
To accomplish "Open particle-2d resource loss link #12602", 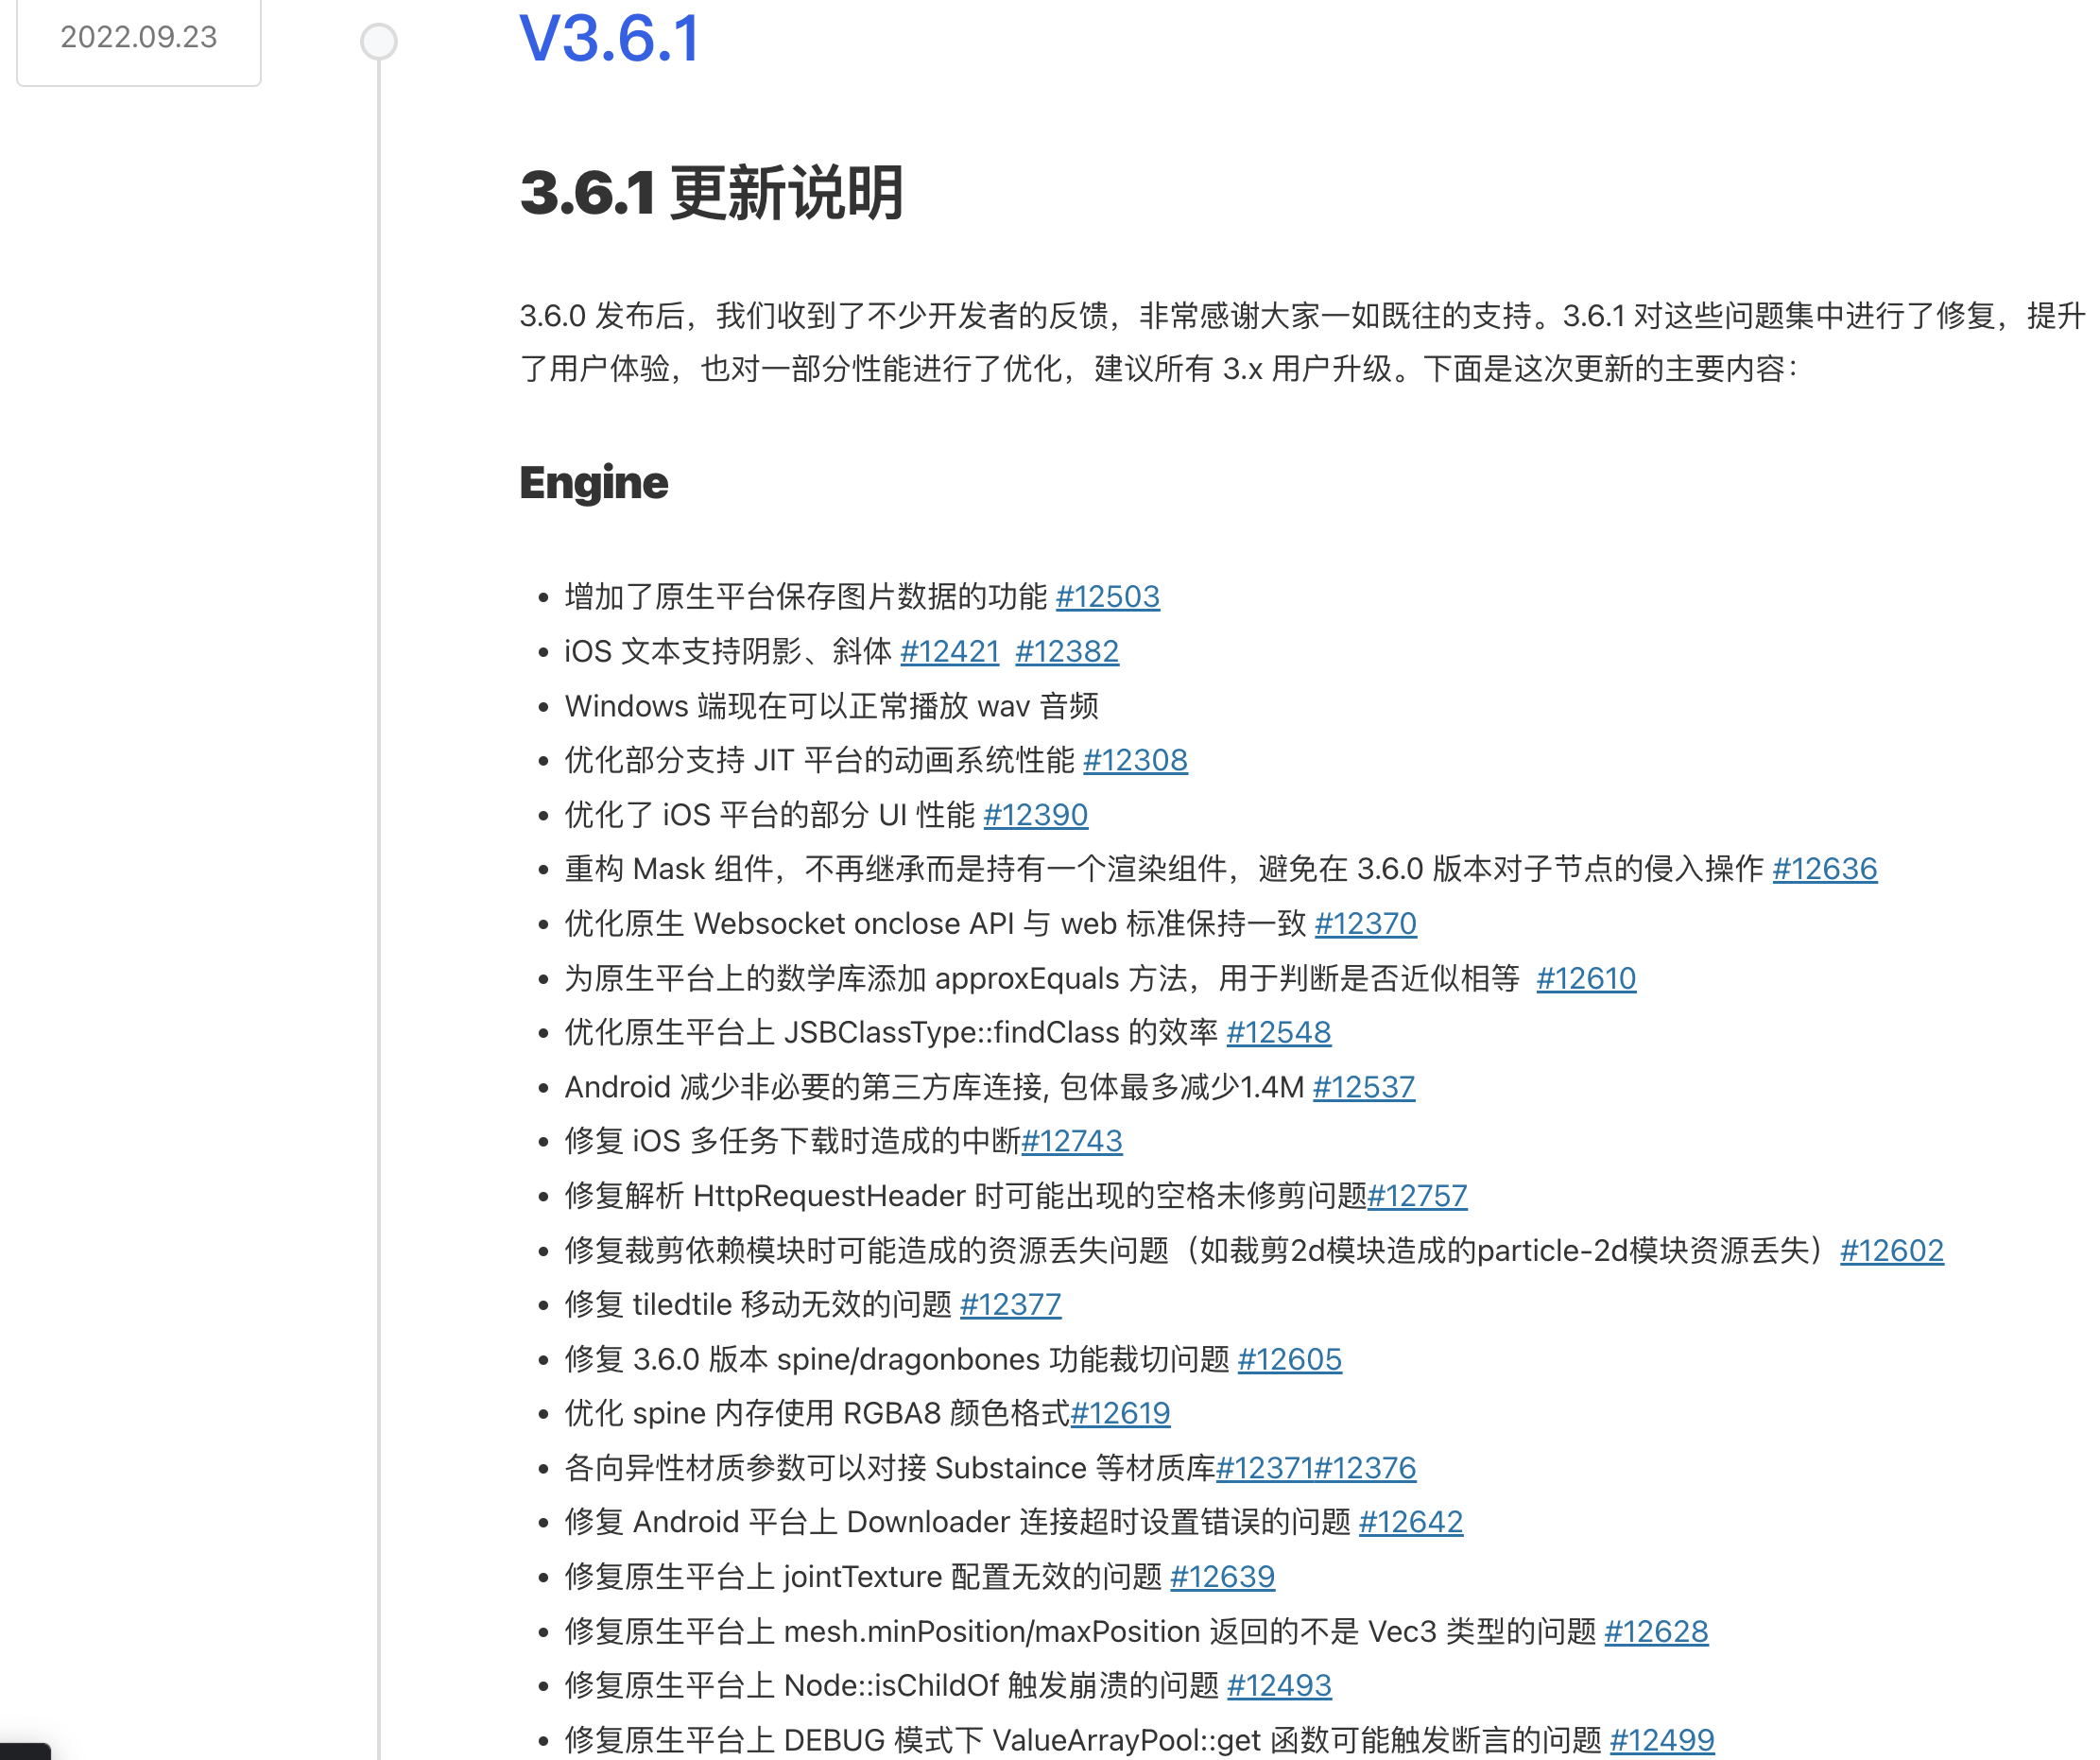I will (x=1891, y=1251).
